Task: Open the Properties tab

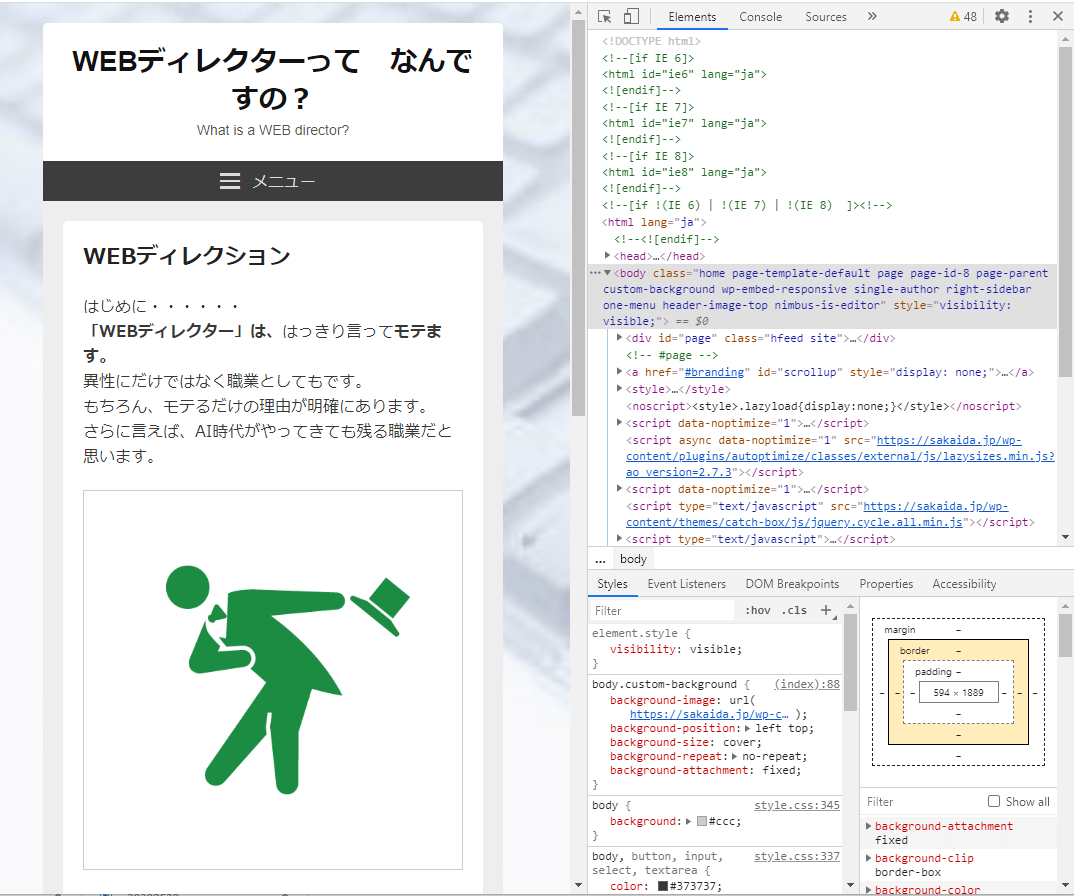Action: click(x=886, y=584)
